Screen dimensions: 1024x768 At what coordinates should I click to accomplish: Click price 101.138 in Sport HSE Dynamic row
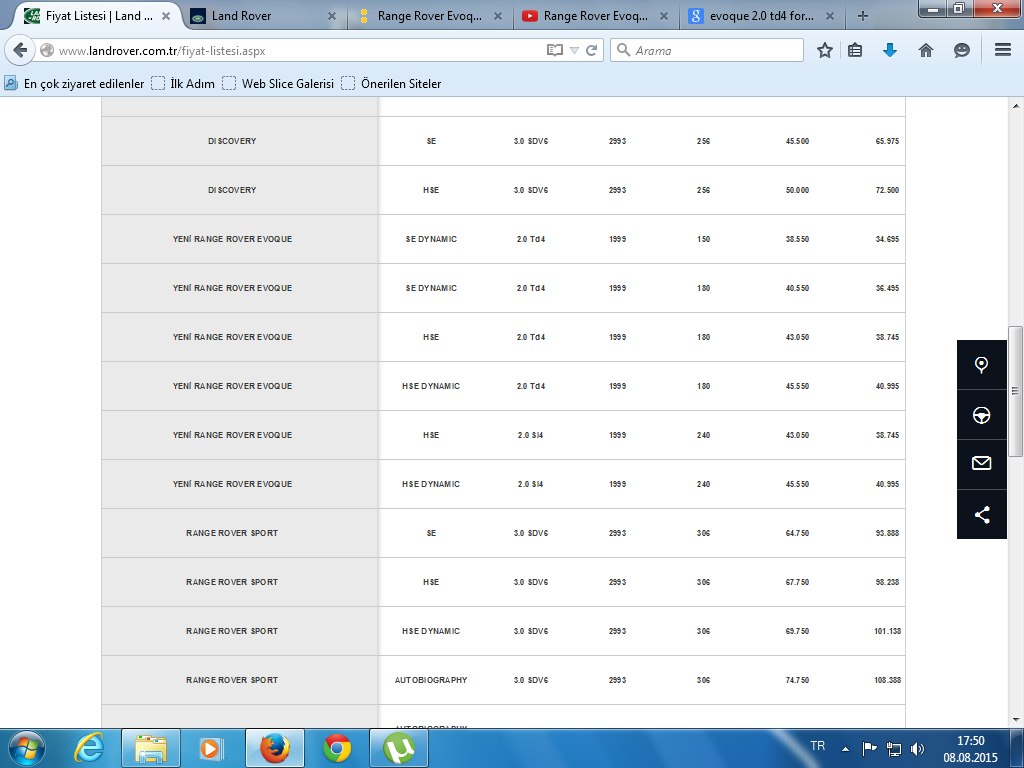tap(887, 631)
